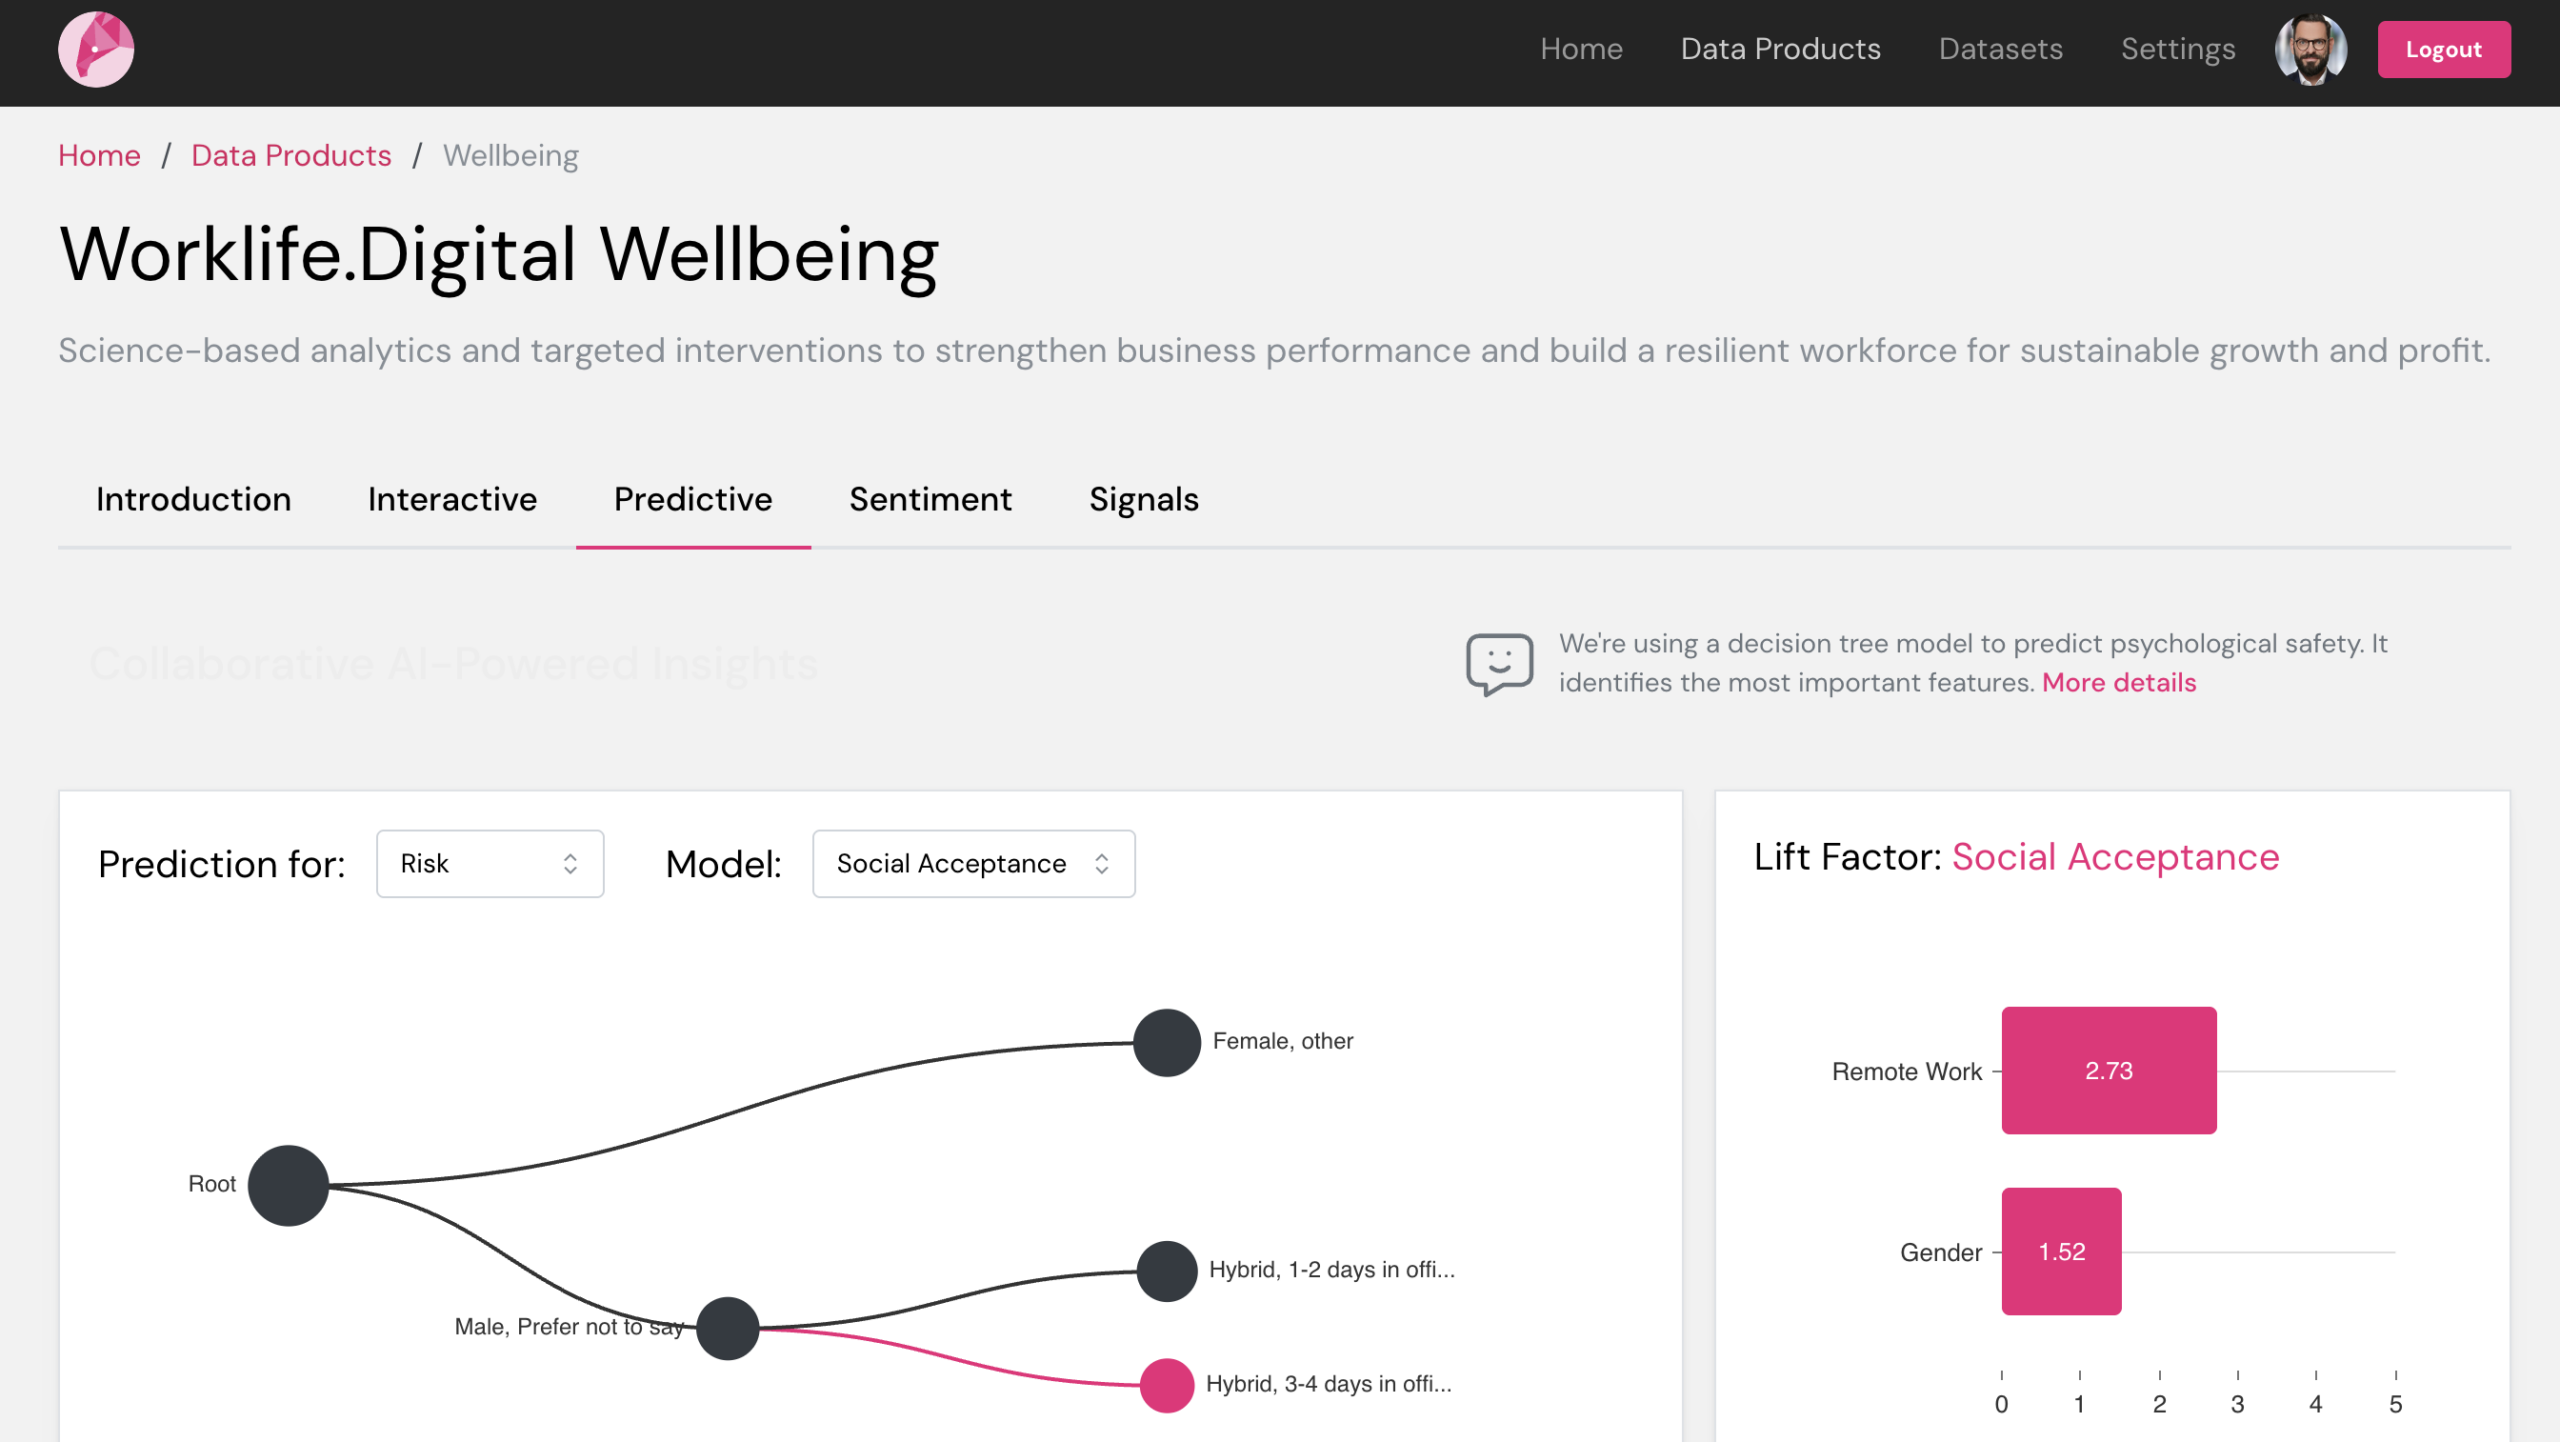
Task: Open the user profile avatar
Action: tap(2310, 49)
